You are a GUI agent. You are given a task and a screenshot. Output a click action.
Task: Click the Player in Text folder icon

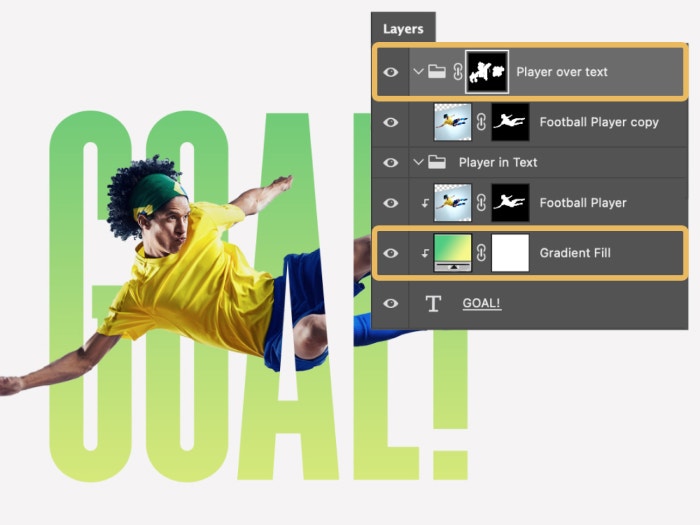coord(437,162)
